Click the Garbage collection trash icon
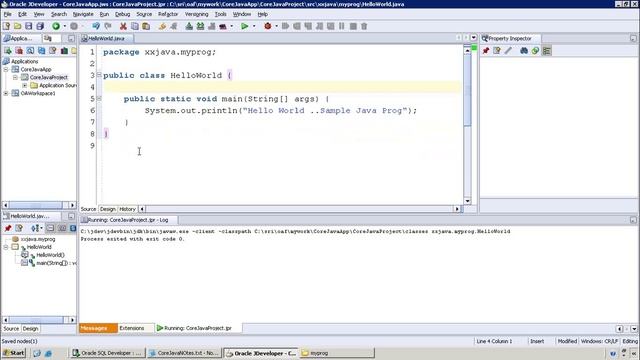The height and width of the screenshot is (360, 640). [x=364, y=26]
